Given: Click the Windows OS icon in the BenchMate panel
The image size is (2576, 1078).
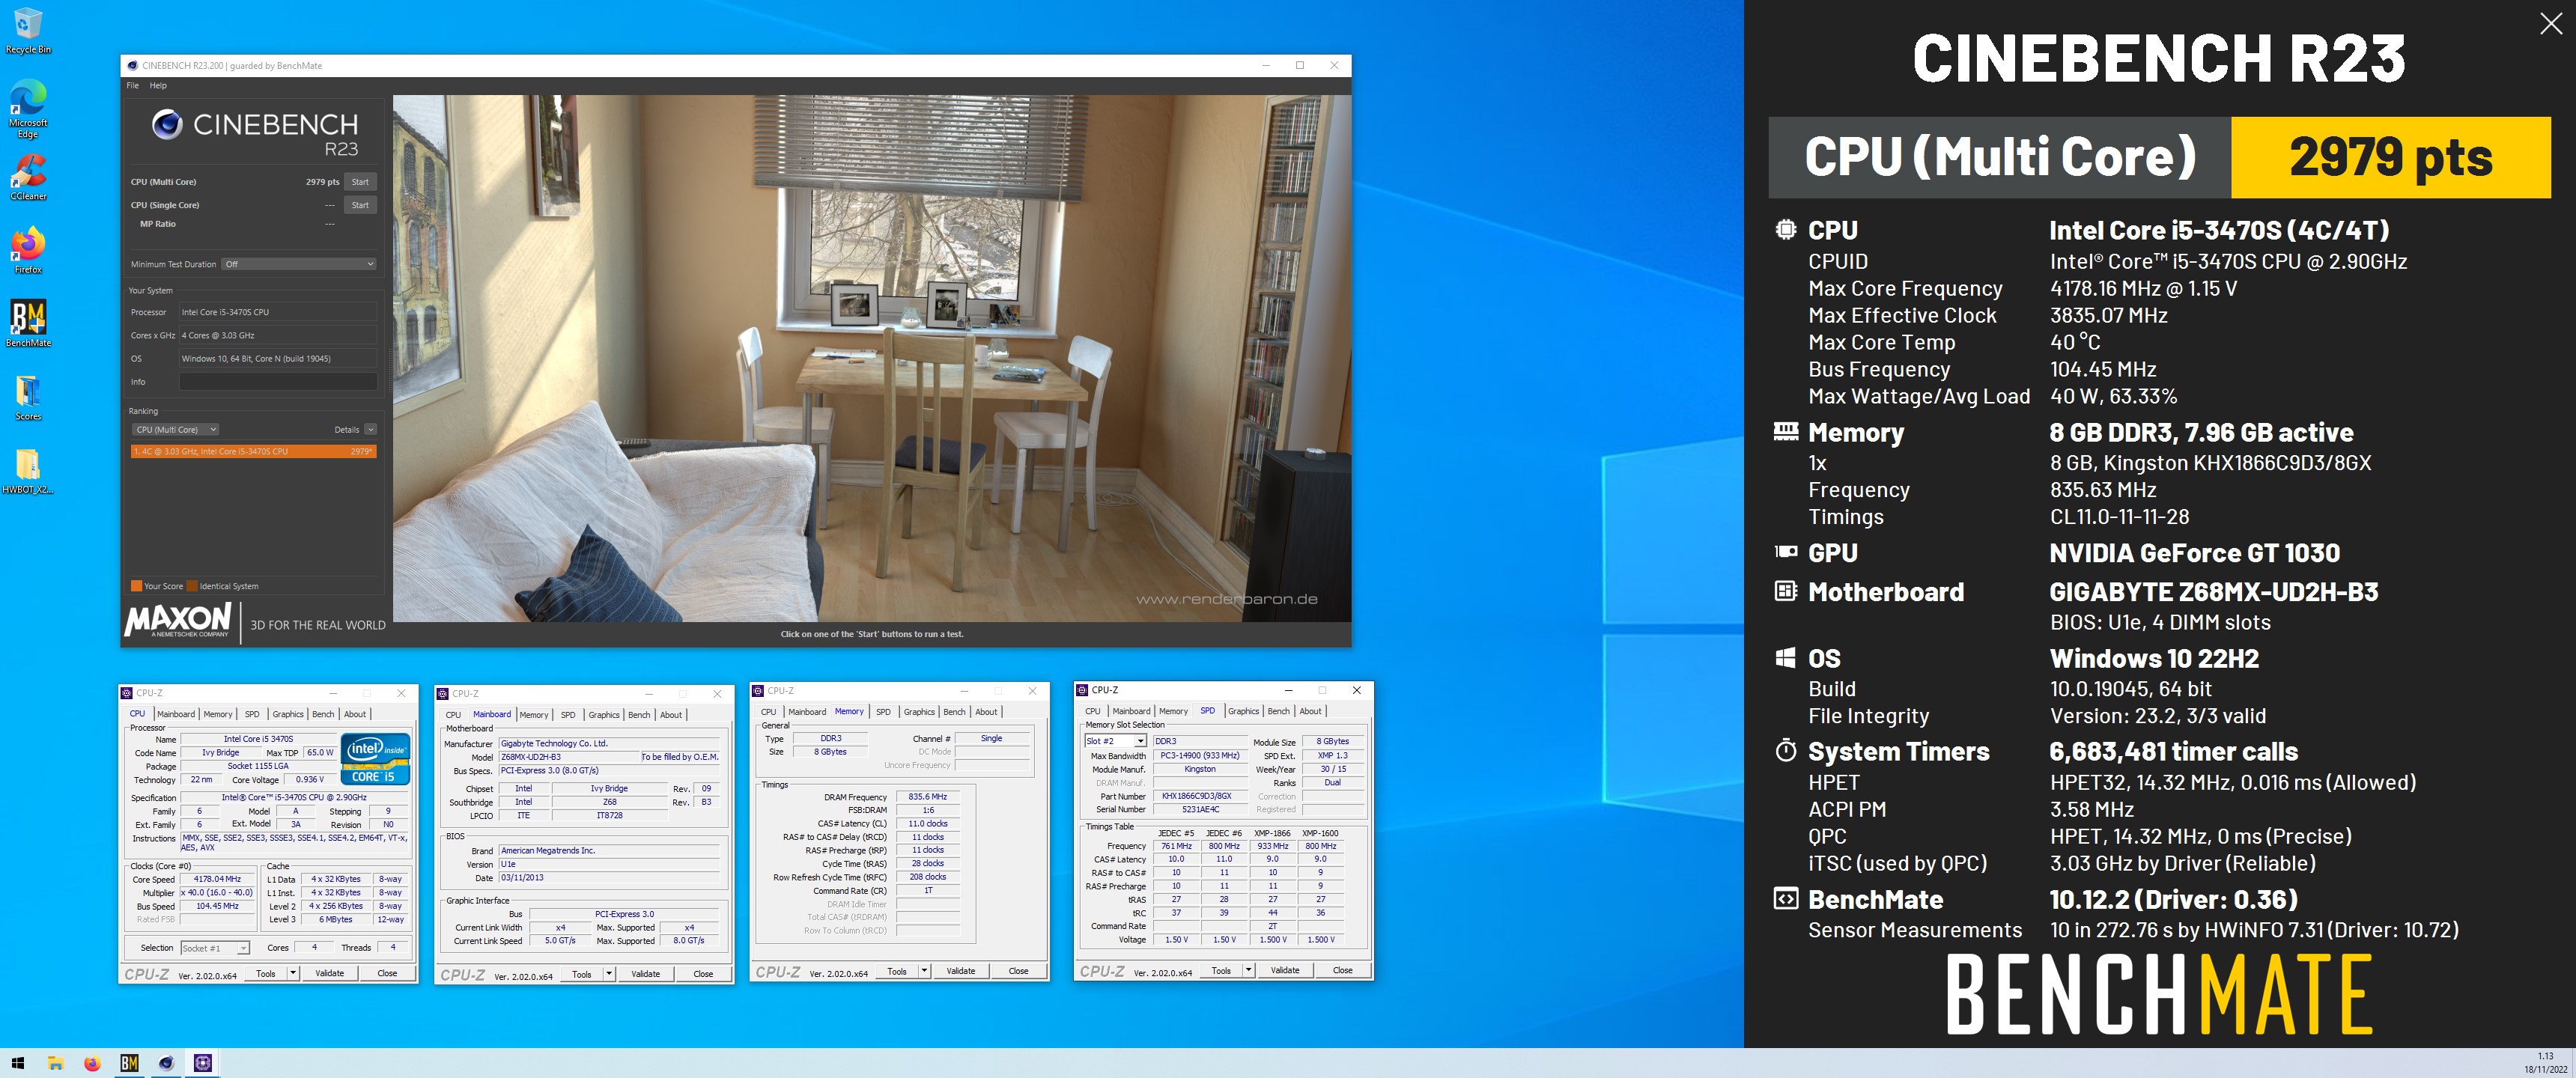Looking at the screenshot, I should pyautogui.click(x=1785, y=658).
